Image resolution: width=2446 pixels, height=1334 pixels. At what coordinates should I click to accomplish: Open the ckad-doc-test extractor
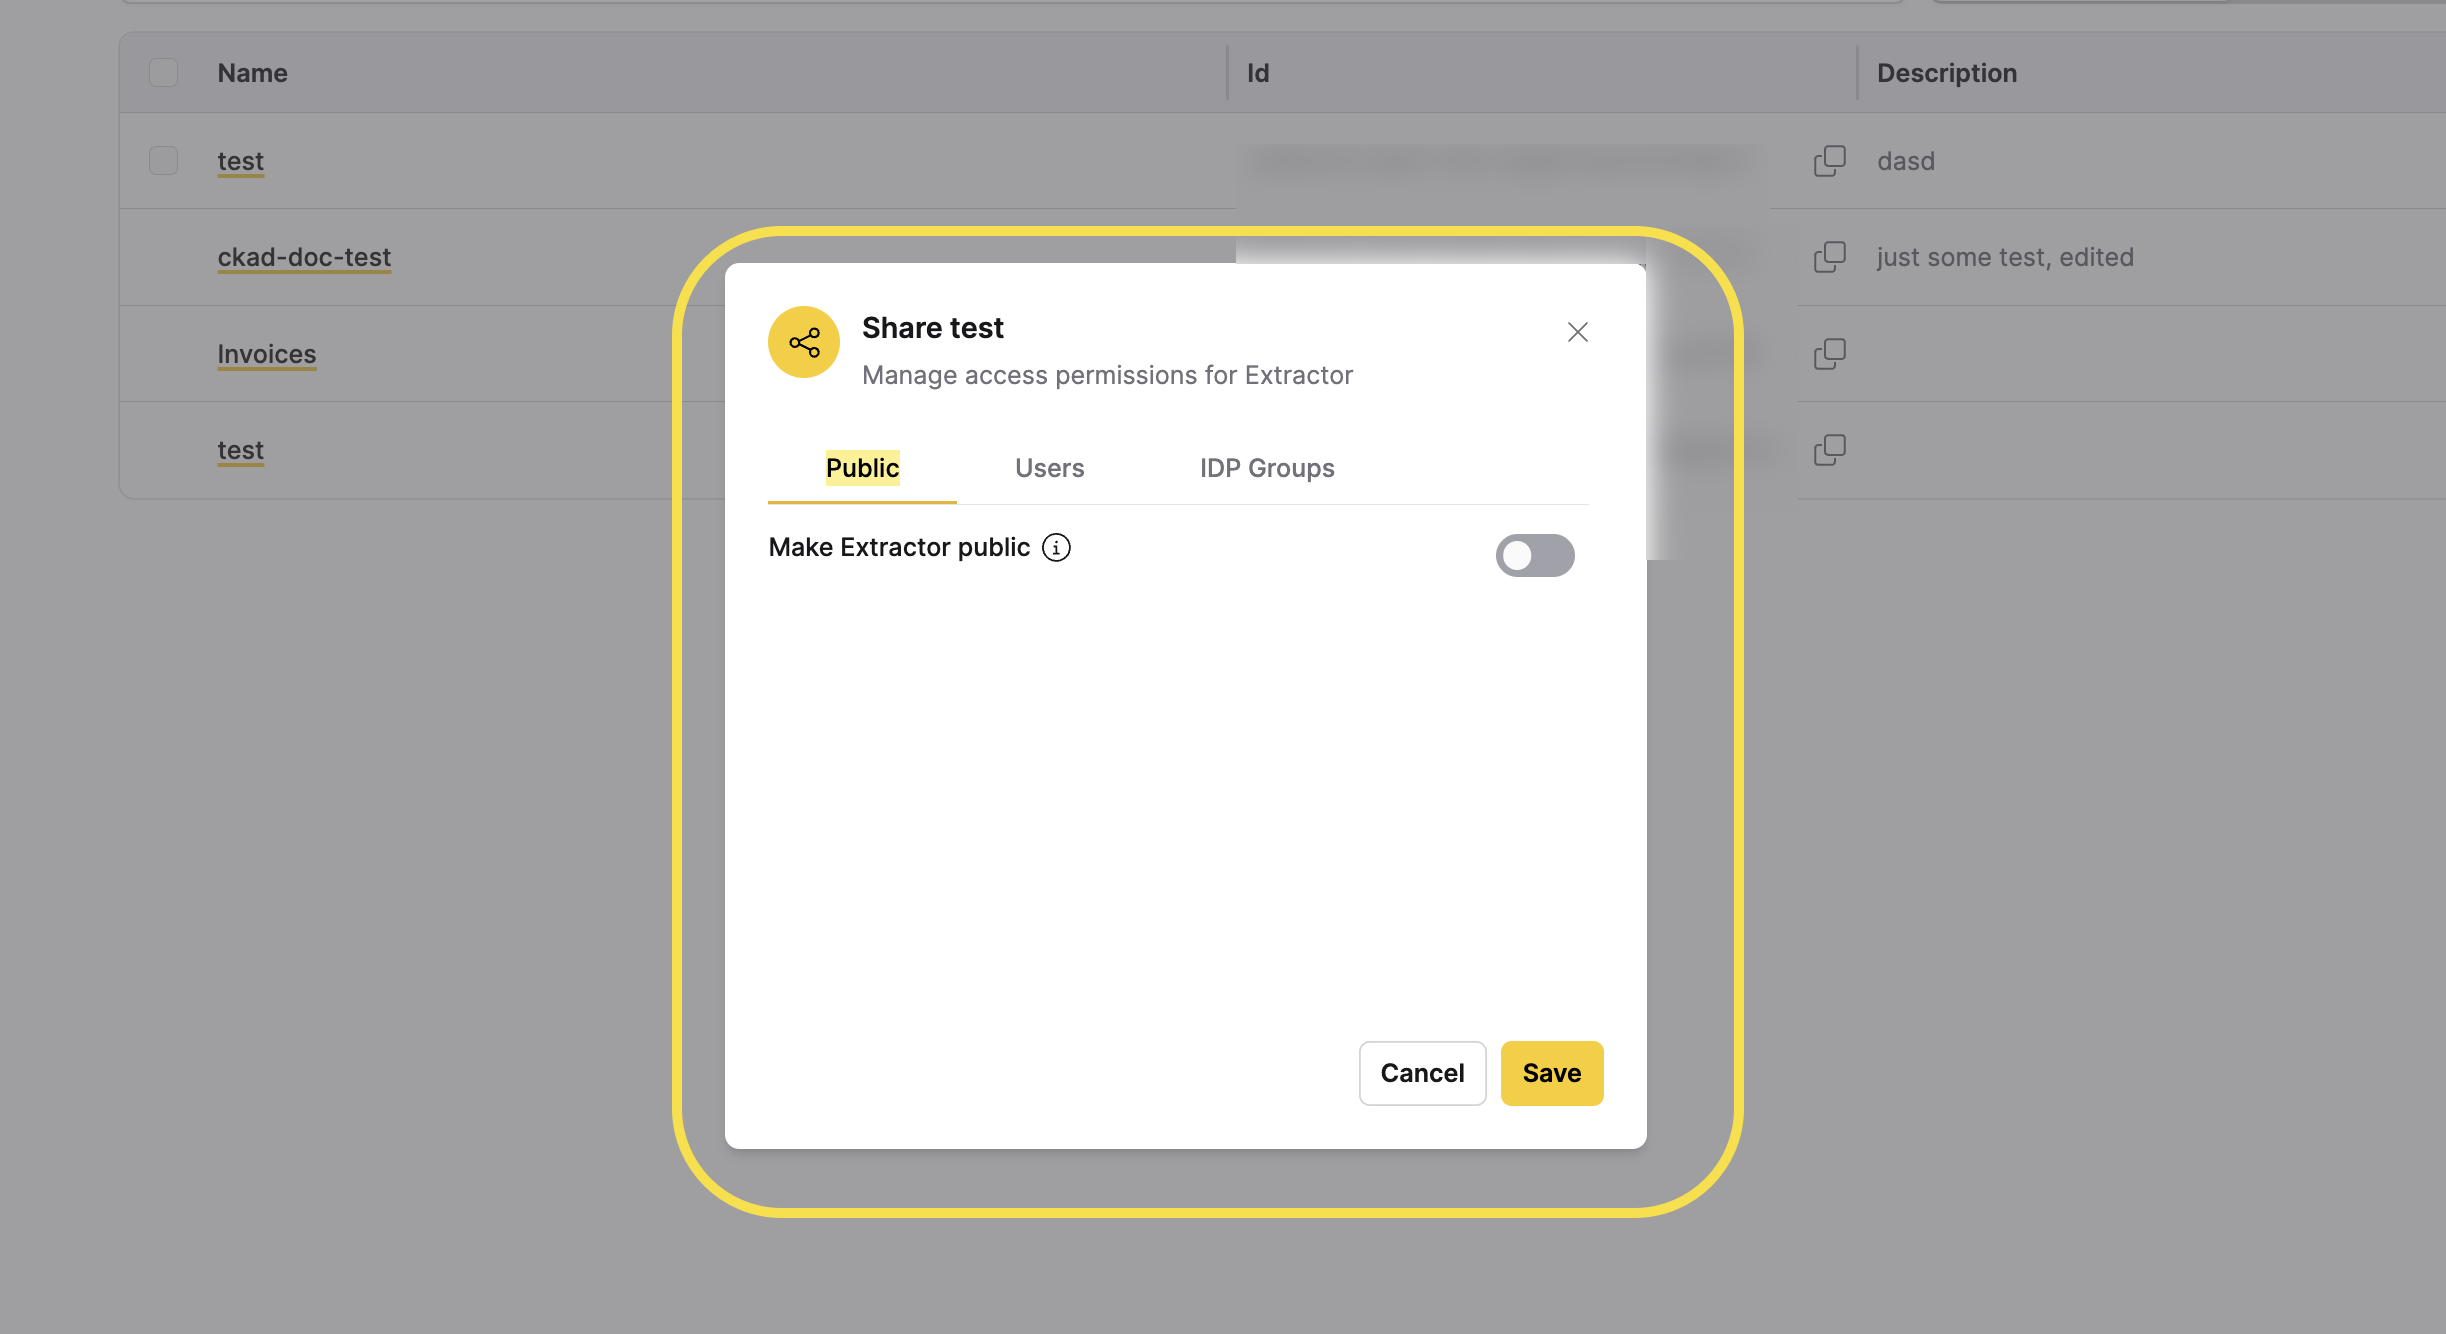click(304, 257)
